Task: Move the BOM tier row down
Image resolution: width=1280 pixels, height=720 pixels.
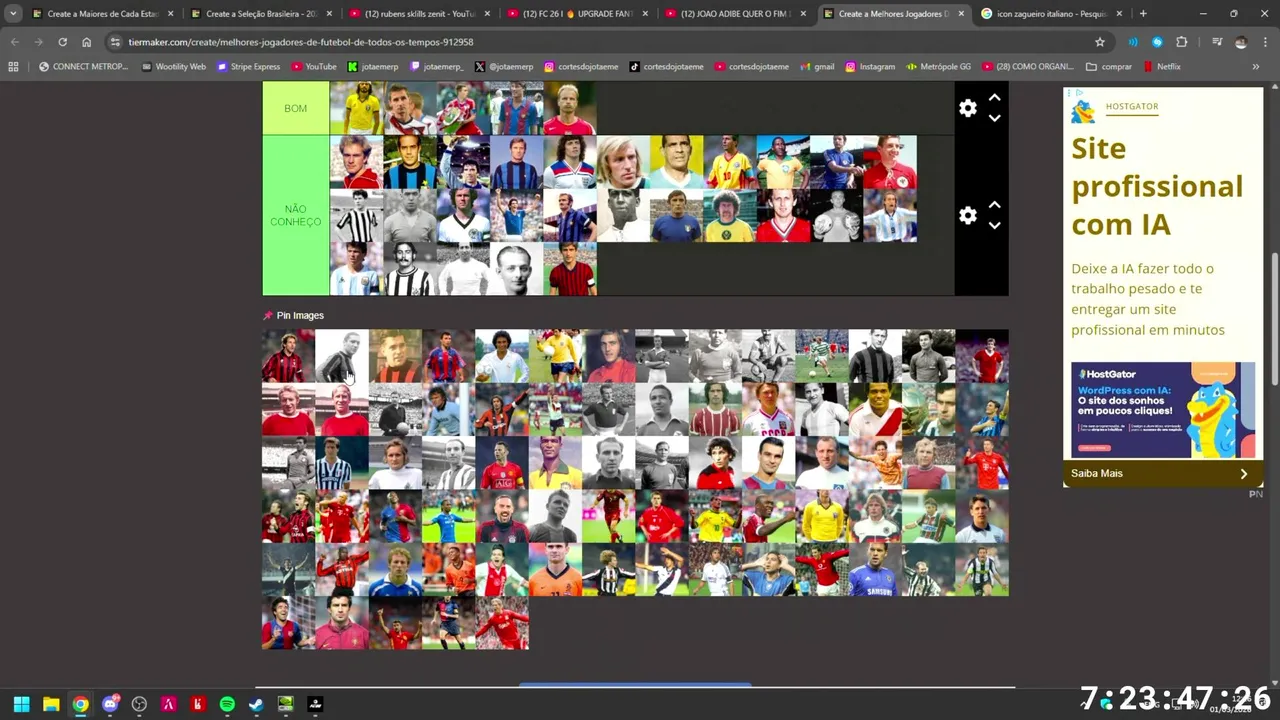Action: click(994, 118)
